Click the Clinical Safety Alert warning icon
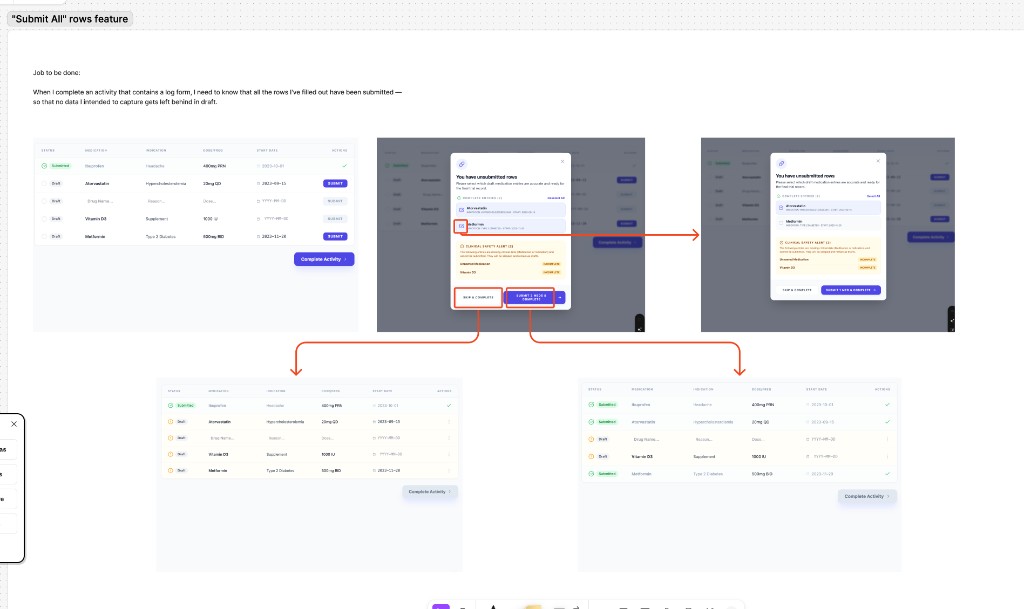This screenshot has width=1024, height=609. coord(462,246)
